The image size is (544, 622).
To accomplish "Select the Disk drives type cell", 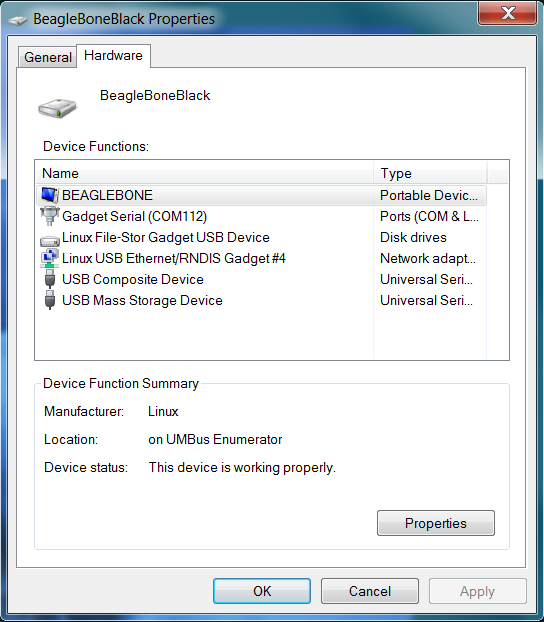I will click(x=413, y=237).
